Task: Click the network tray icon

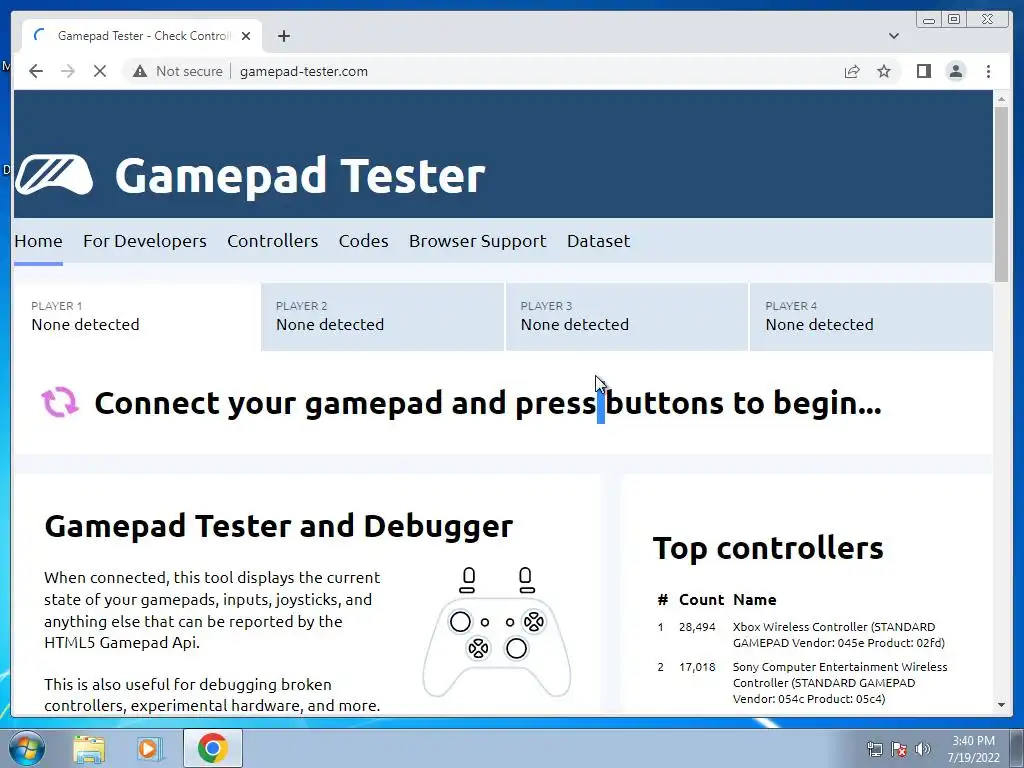Action: 874,749
